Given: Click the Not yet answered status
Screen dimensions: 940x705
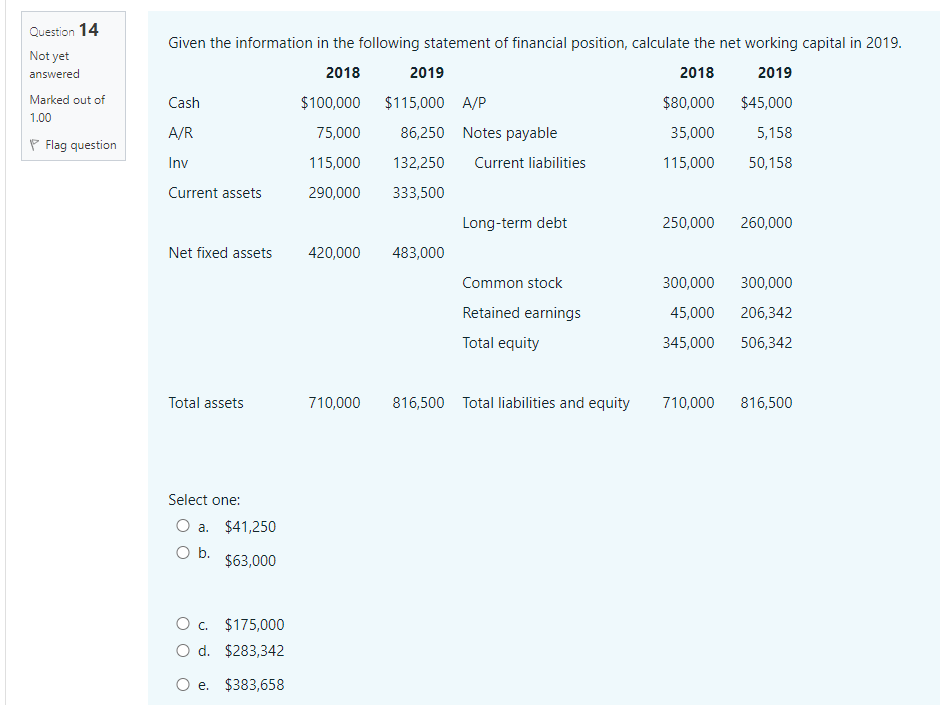Looking at the screenshot, I should (x=54, y=65).
